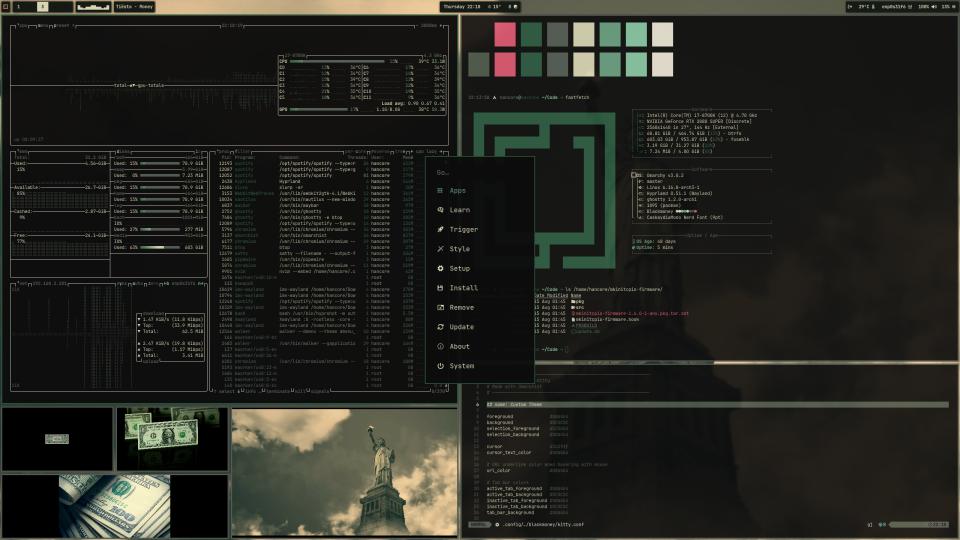Pick the pink swatch in top row
This screenshot has width=960, height=540.
505,34
